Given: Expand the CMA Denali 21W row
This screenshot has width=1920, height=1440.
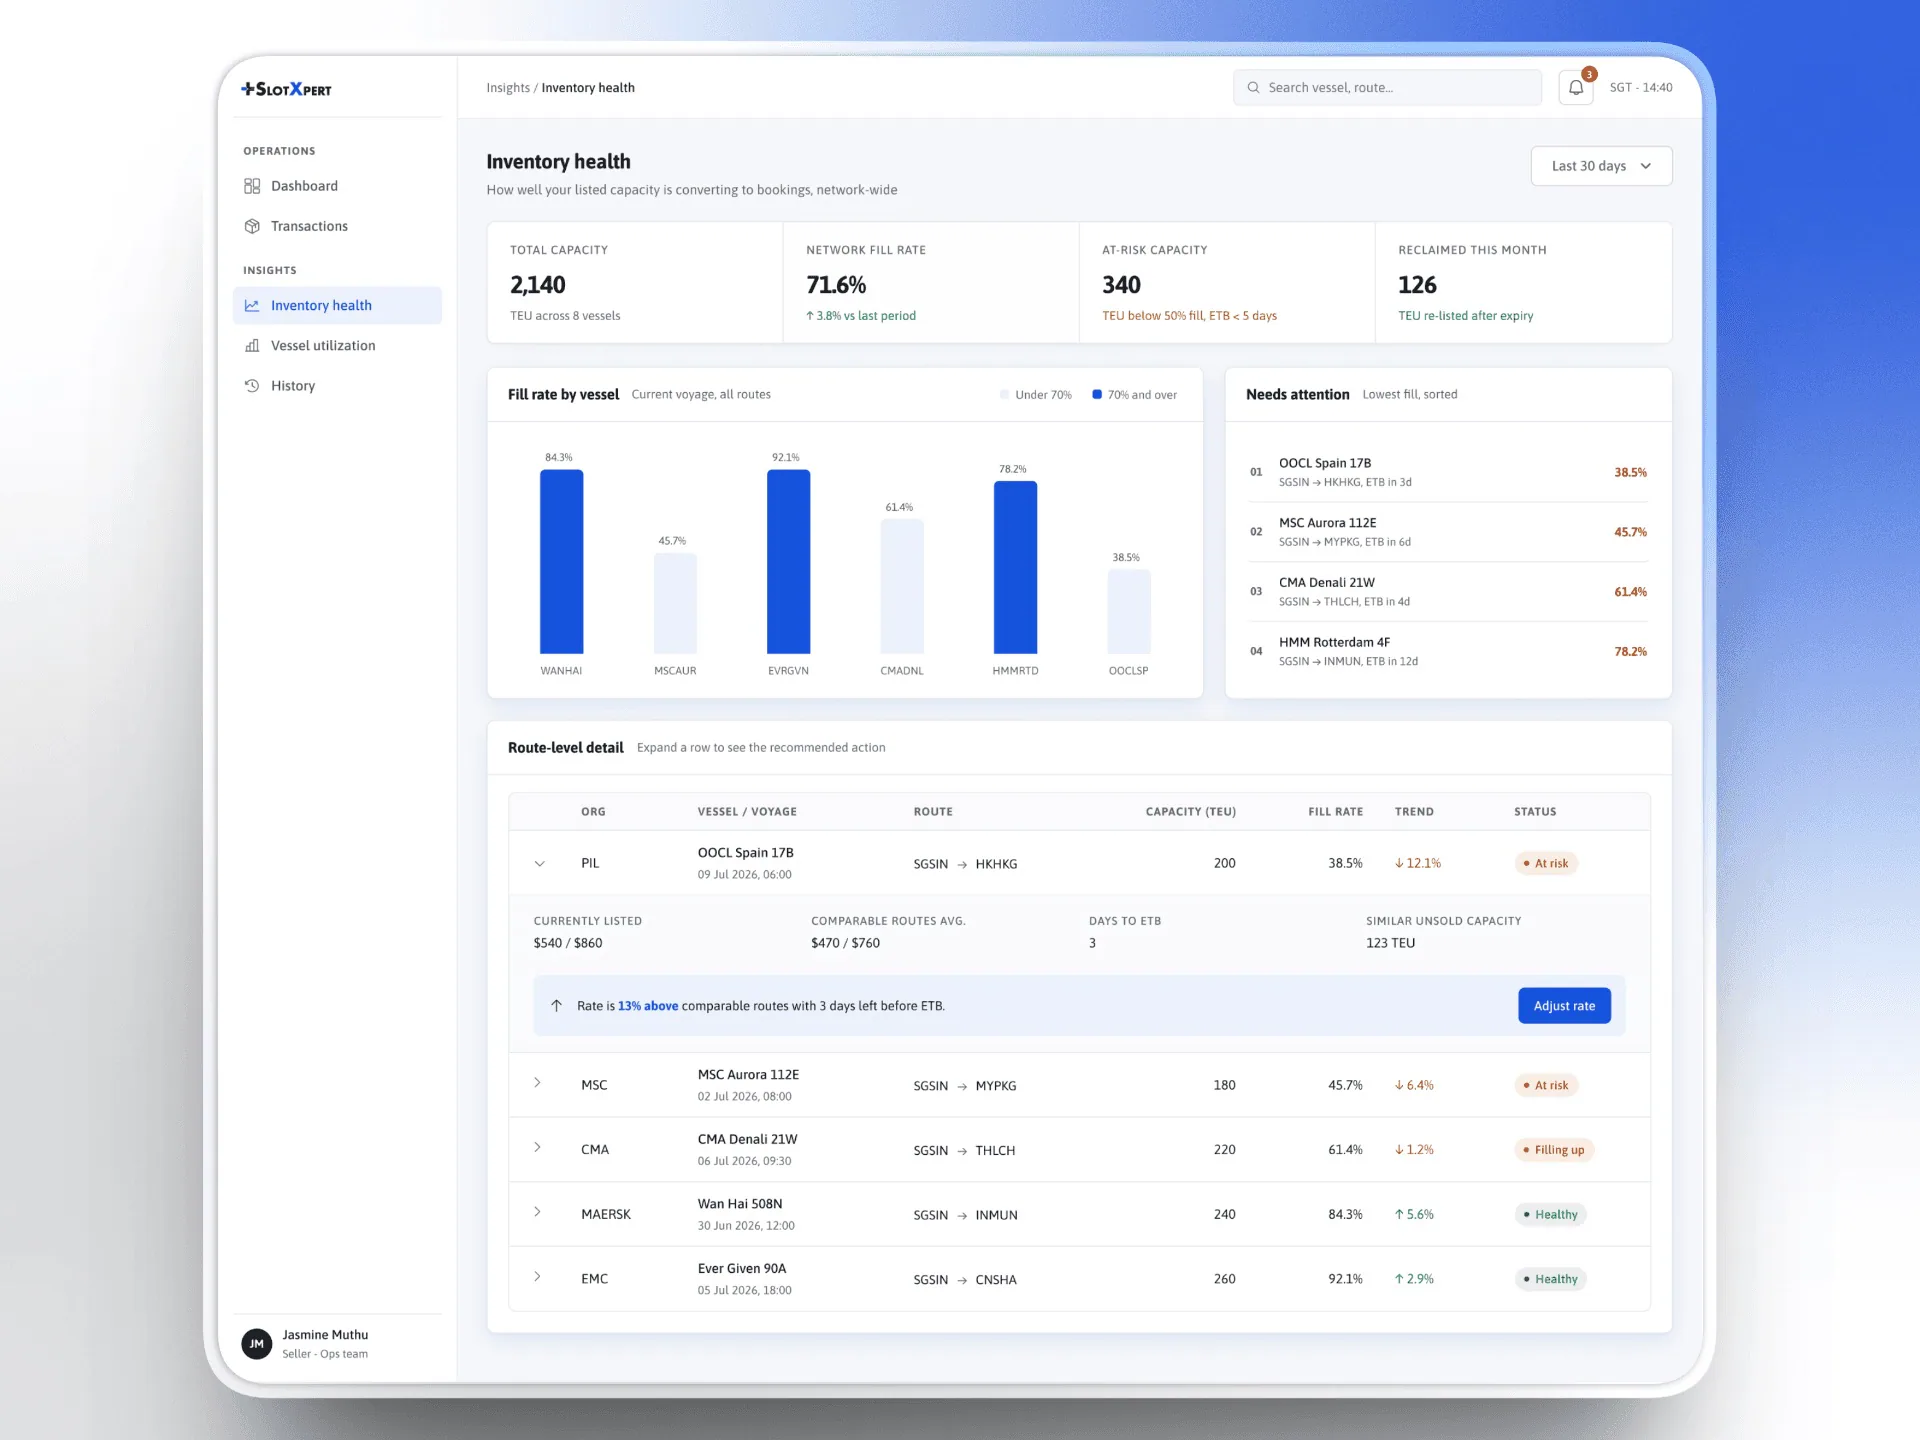Looking at the screenshot, I should pyautogui.click(x=537, y=1147).
